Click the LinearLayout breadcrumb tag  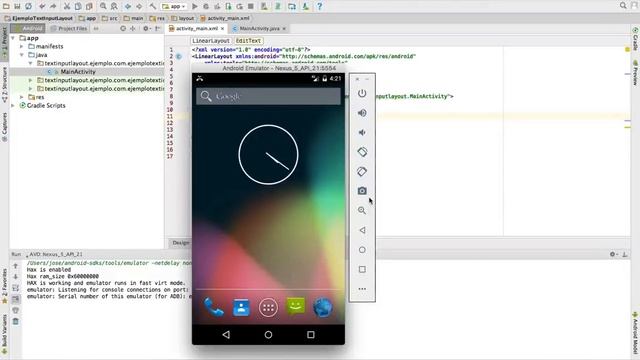pos(211,41)
